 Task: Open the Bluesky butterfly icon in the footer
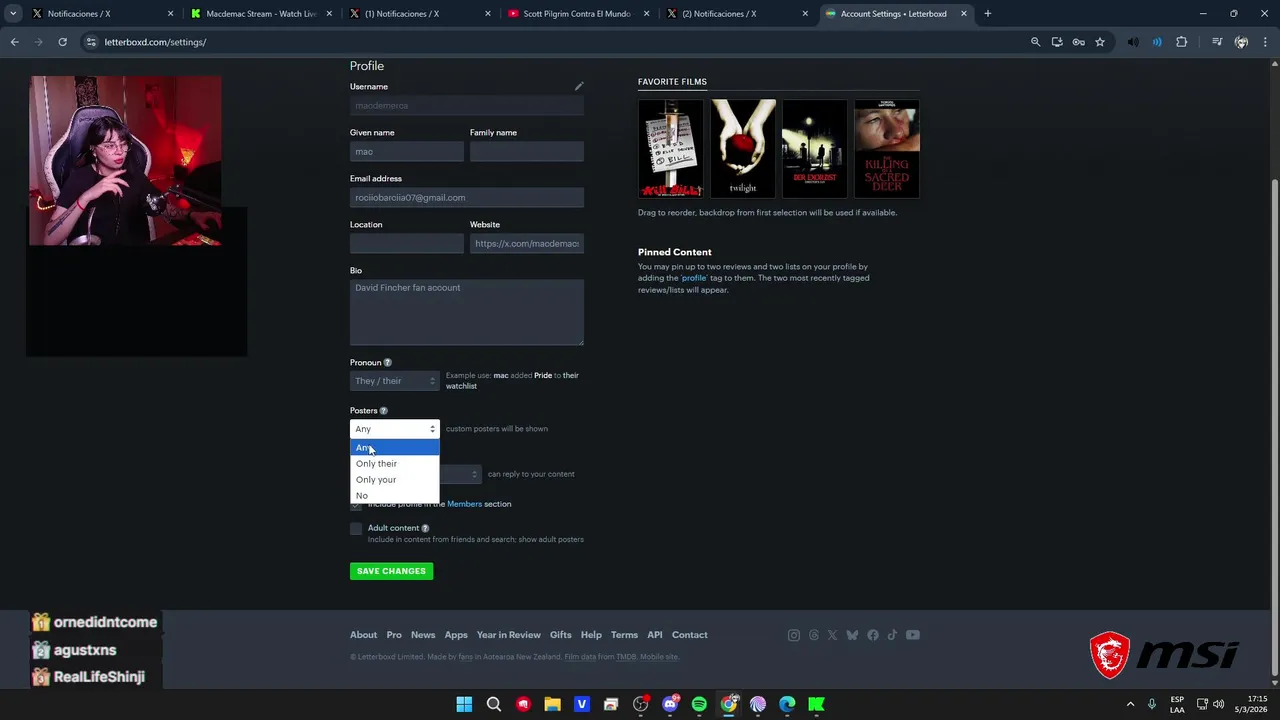(852, 635)
